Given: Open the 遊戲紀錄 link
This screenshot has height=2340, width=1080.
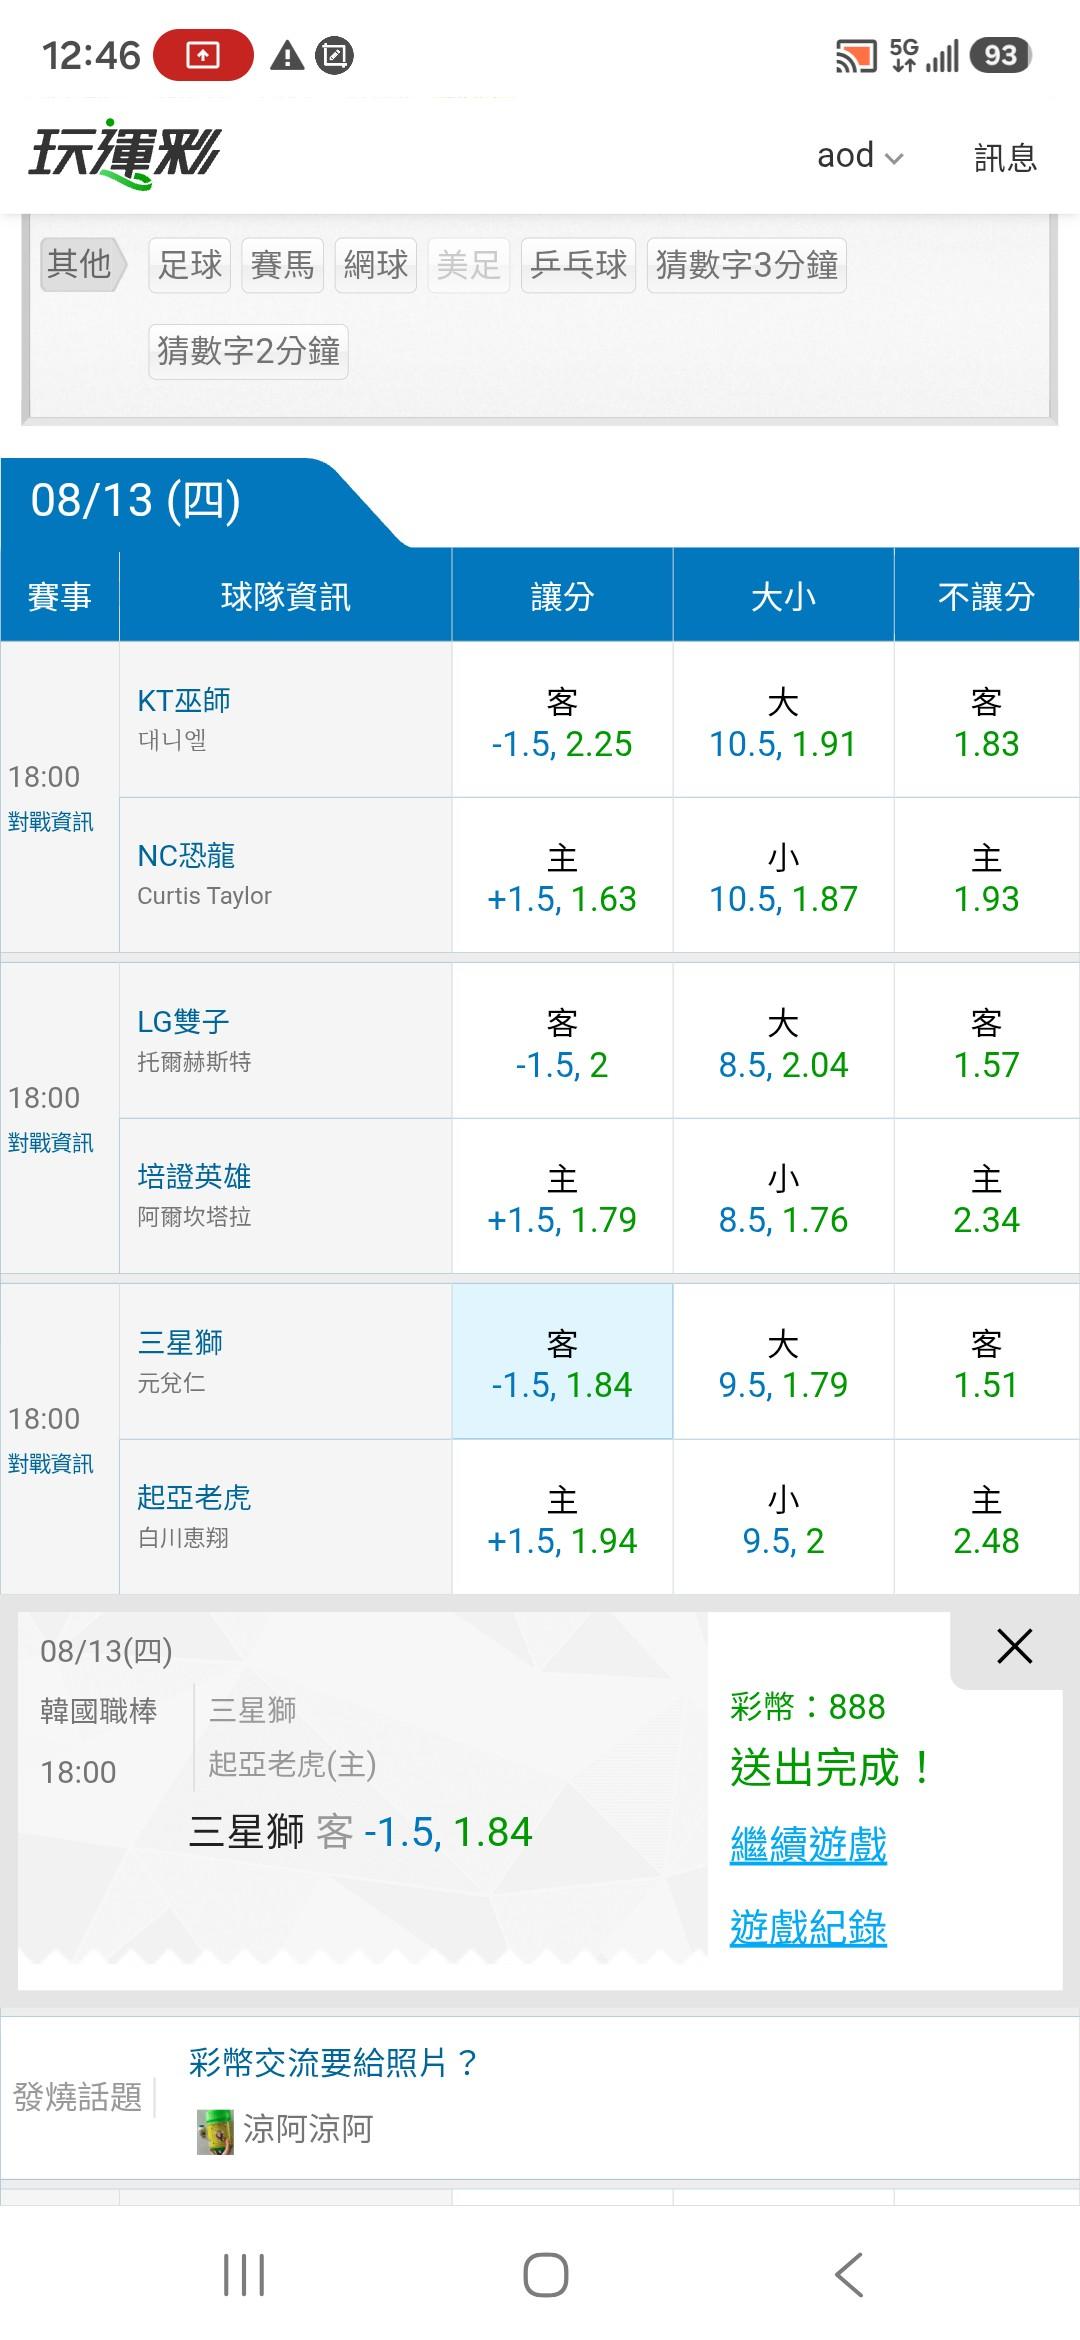Looking at the screenshot, I should [808, 1927].
